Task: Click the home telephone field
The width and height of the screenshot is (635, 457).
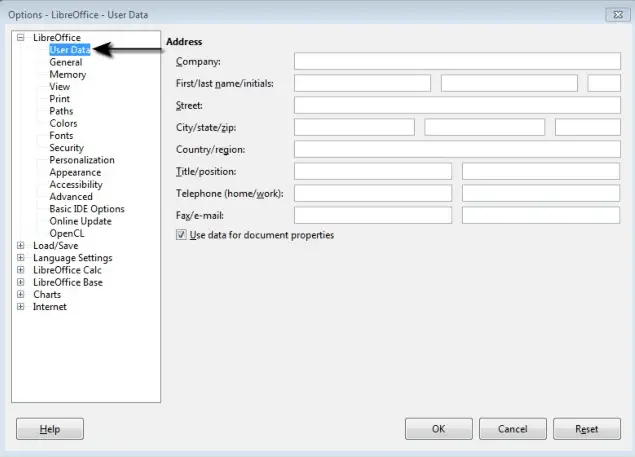Action: [373, 193]
